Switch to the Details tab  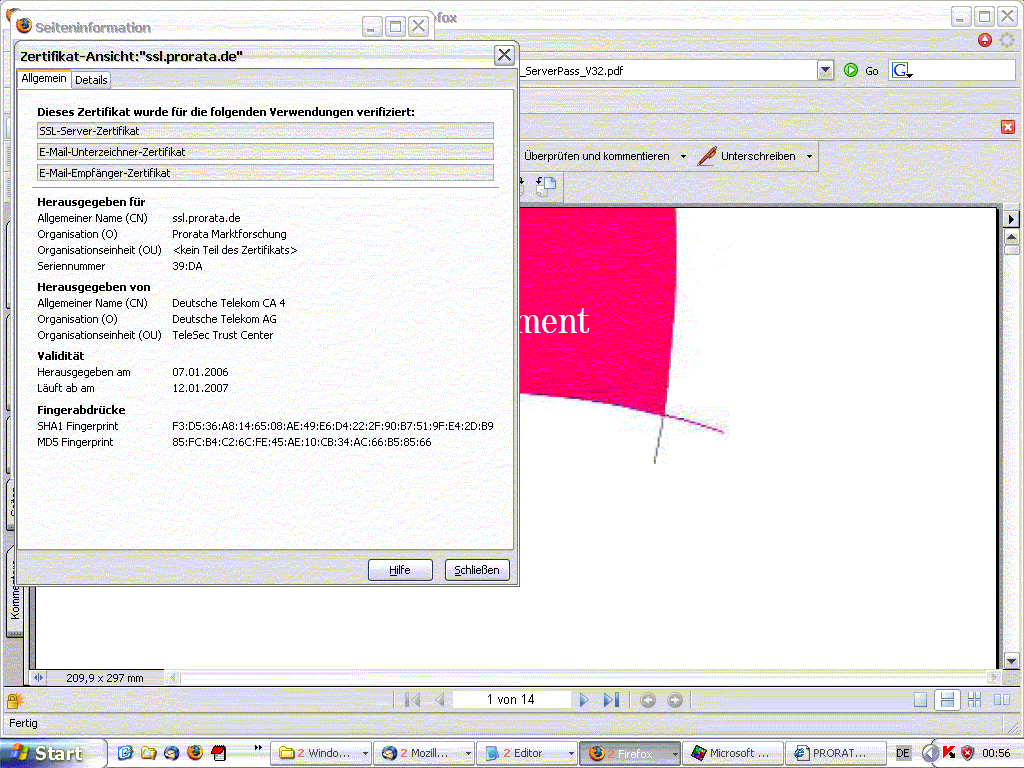[x=91, y=80]
